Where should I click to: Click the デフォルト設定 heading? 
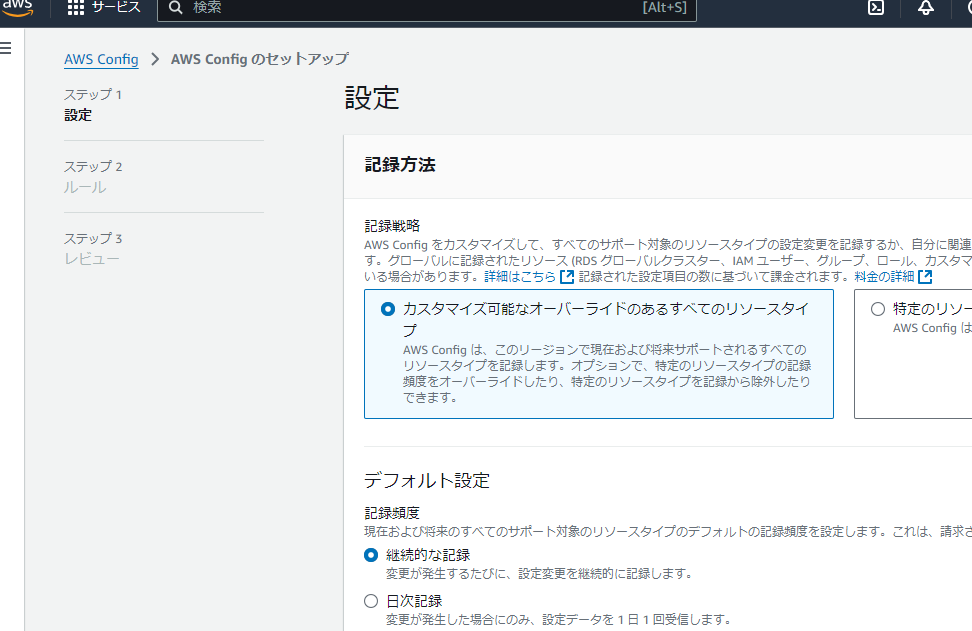[426, 480]
